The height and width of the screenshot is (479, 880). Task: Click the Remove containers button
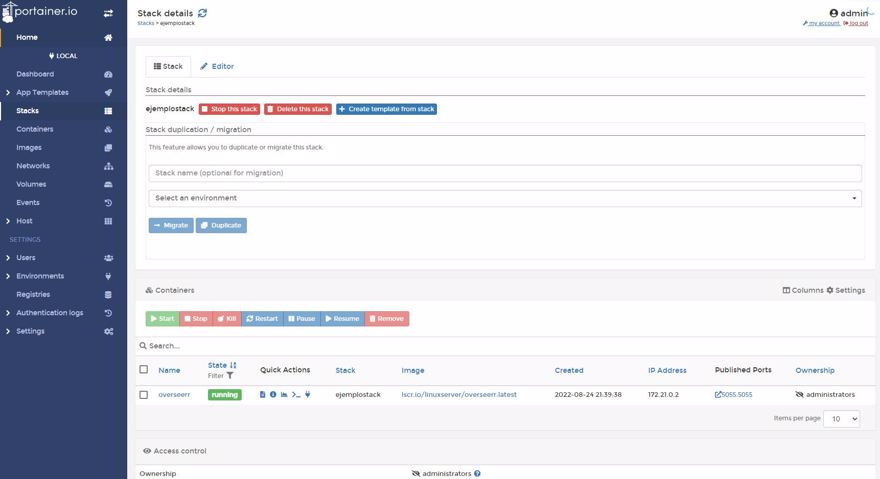(x=387, y=318)
